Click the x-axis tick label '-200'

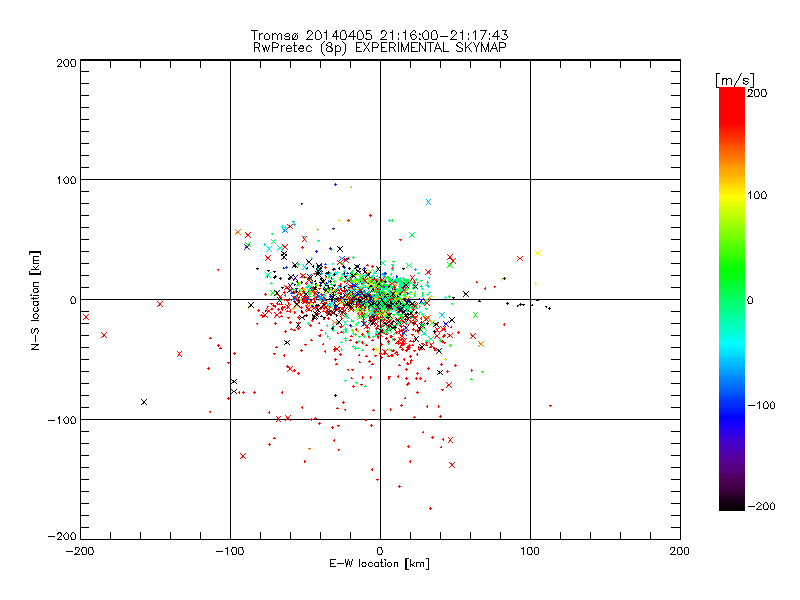[x=80, y=551]
